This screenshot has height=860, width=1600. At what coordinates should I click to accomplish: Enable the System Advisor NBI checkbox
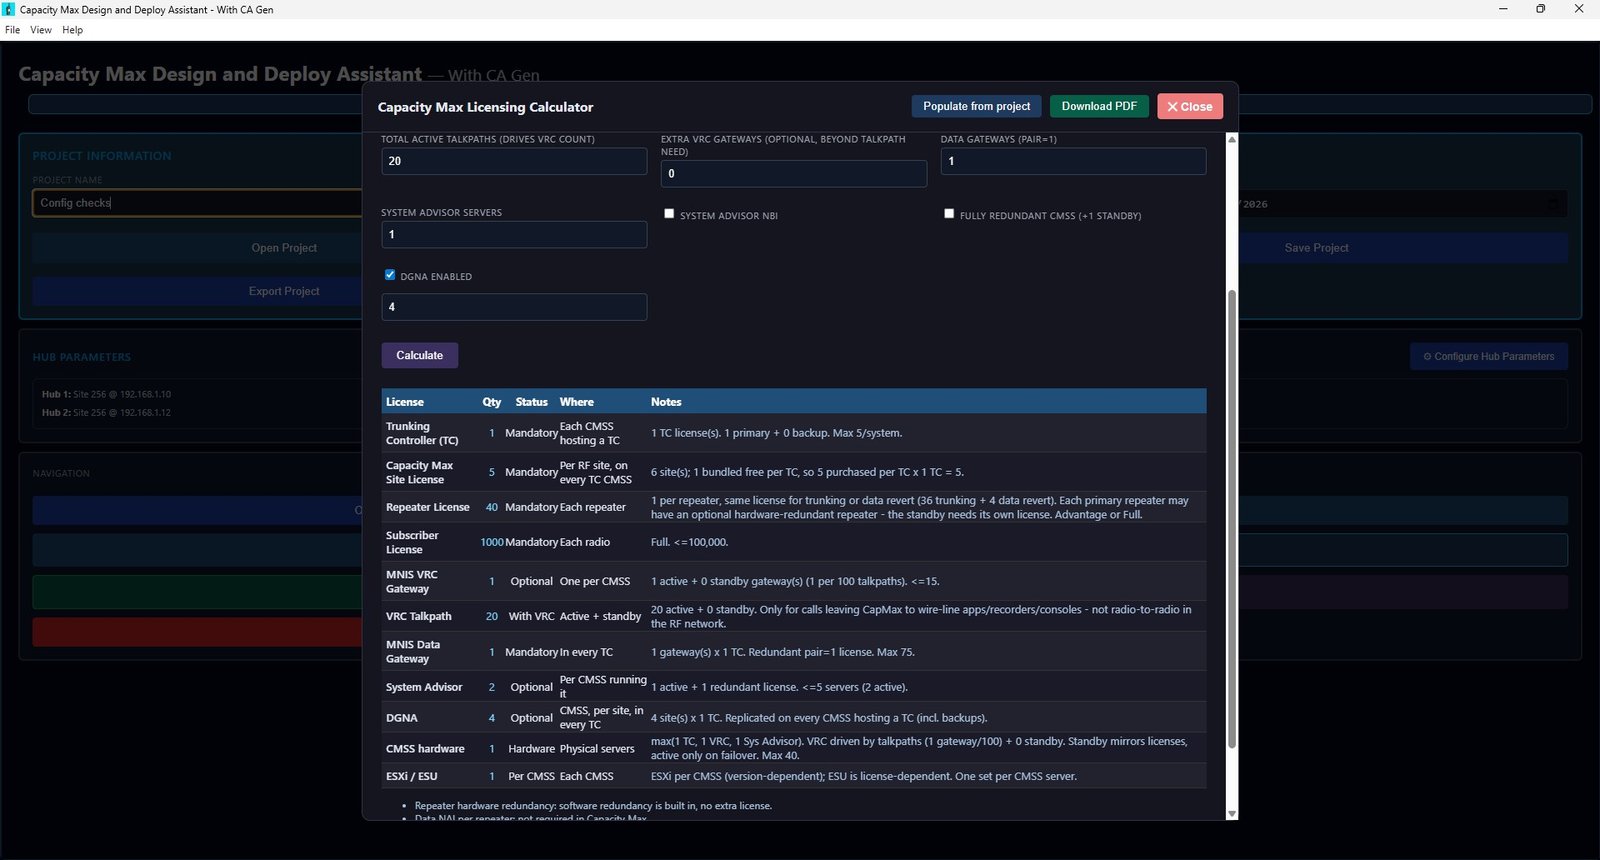pyautogui.click(x=669, y=214)
